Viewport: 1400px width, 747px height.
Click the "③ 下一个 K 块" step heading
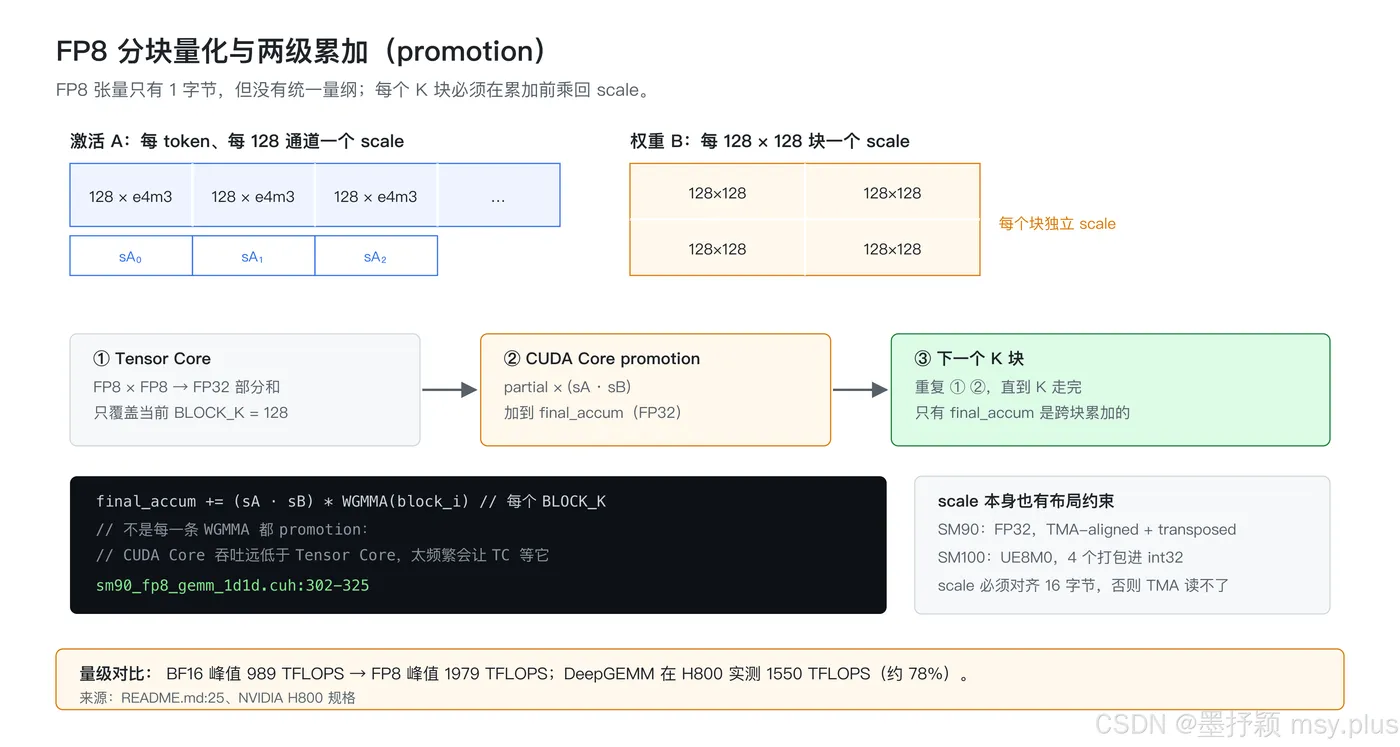coord(969,359)
